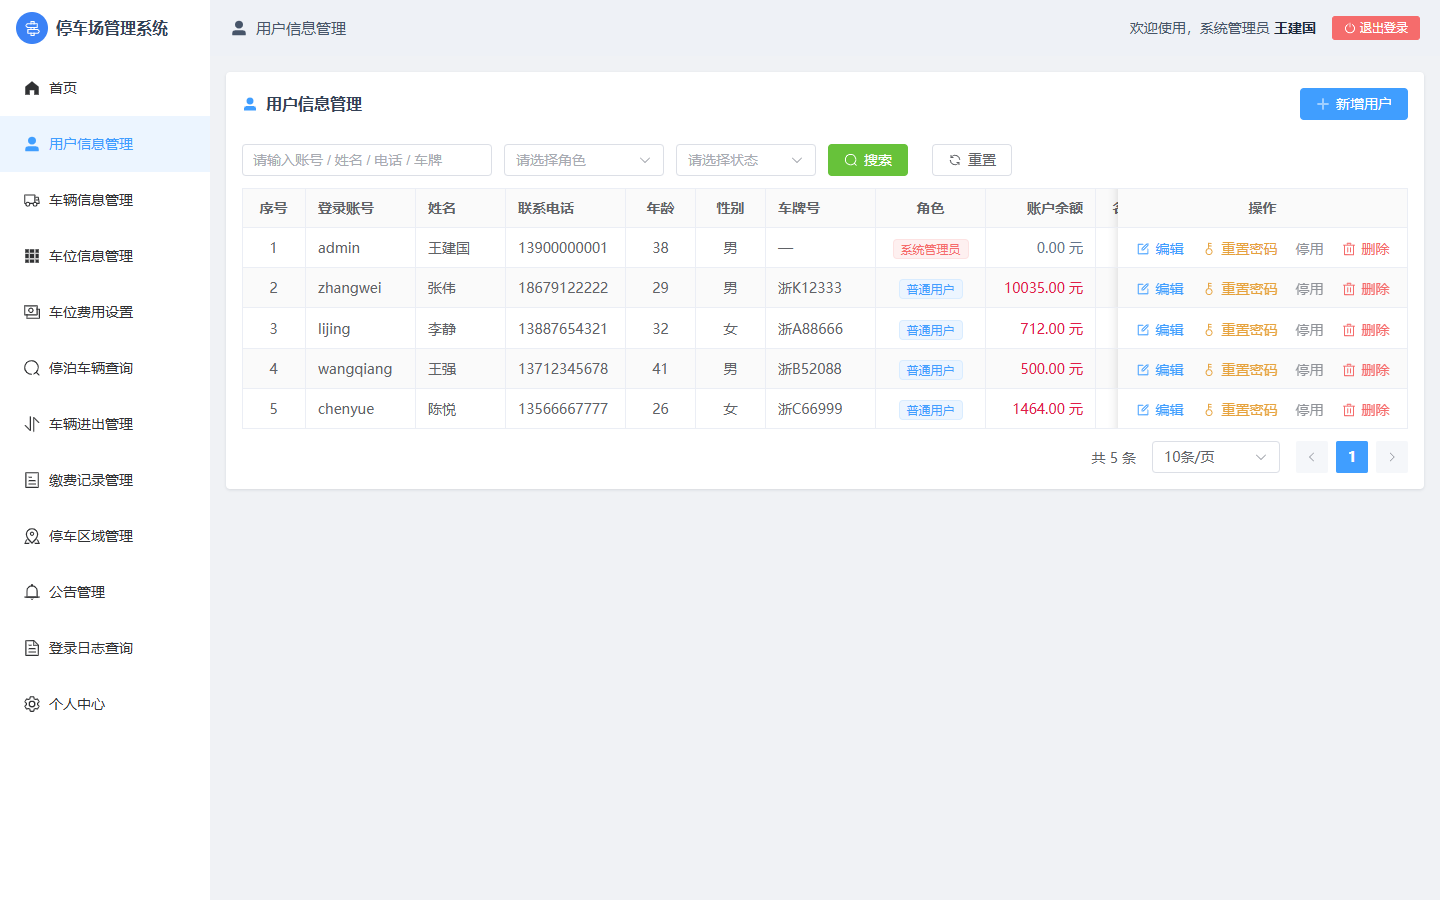
Task: Click the grid icon for 车位信息管理
Action: pyautogui.click(x=32, y=256)
